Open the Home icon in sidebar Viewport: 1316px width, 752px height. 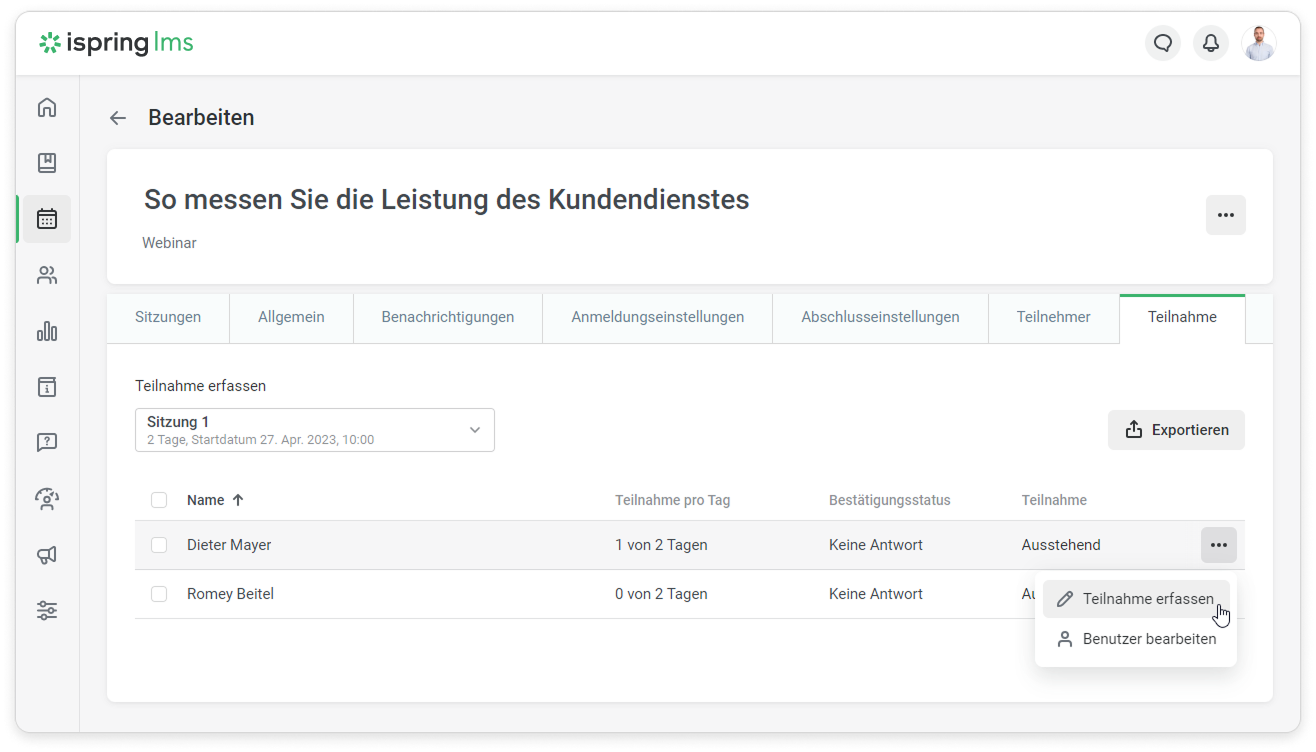(47, 107)
